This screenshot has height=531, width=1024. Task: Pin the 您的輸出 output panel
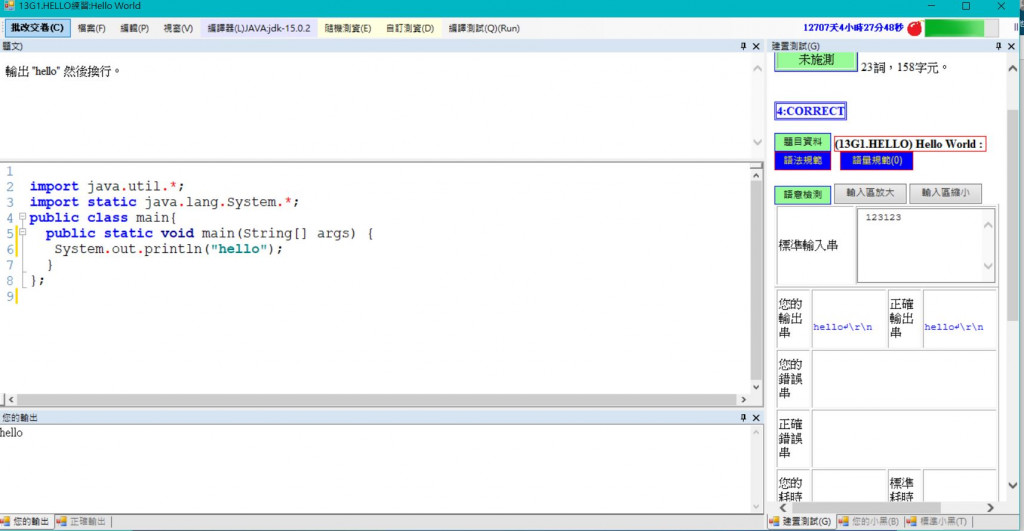tap(743, 417)
